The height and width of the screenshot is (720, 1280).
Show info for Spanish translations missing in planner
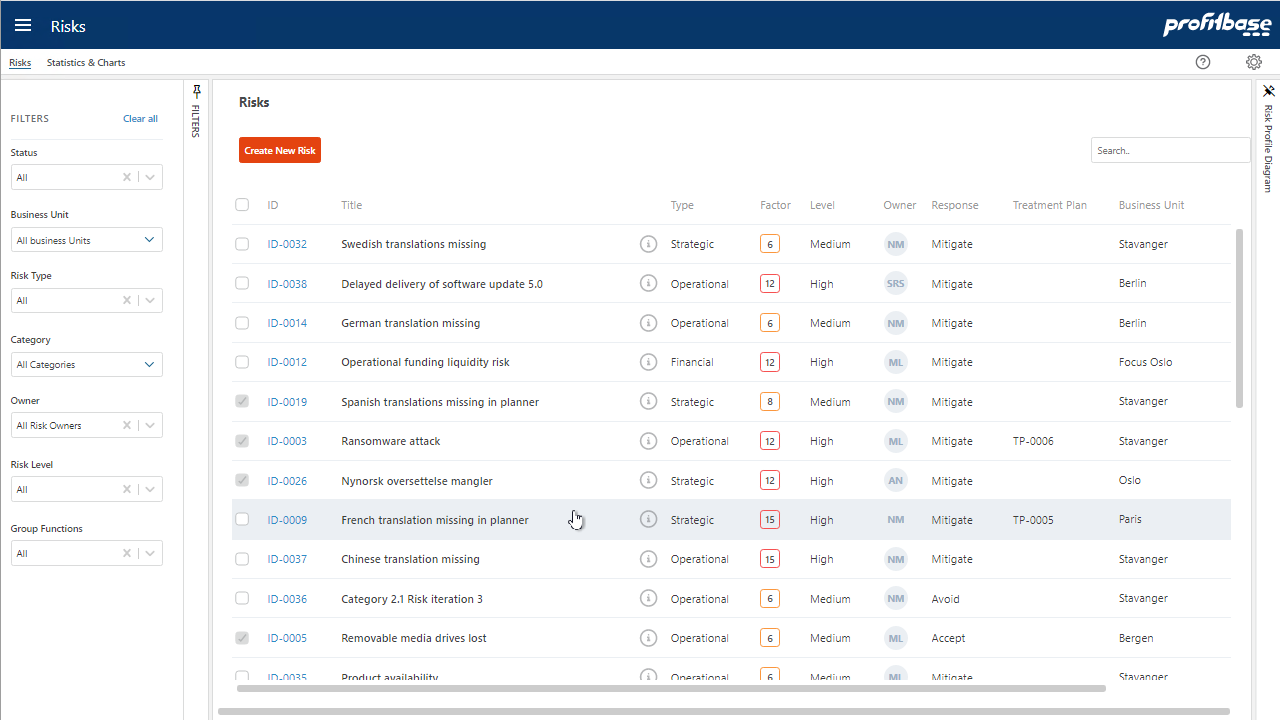point(648,402)
